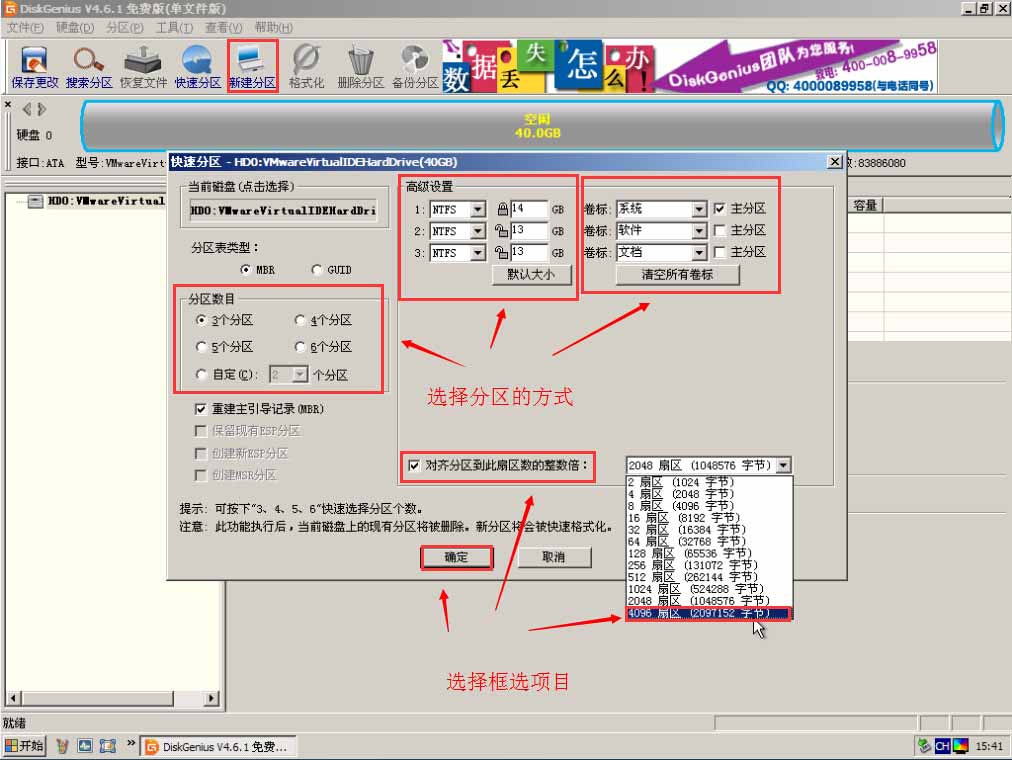Open the 查看(V) menu
Screen dimensions: 1012x760
click(221, 28)
